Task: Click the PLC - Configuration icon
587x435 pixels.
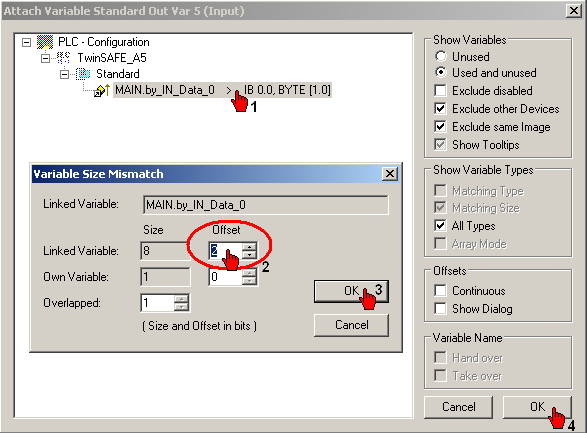Action: 45,42
